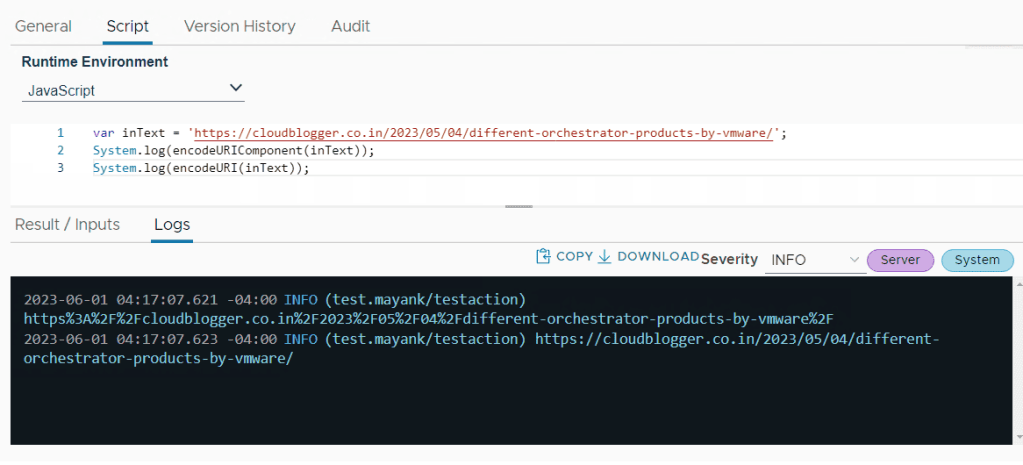Screen dimensions: 1023x465
Task: Toggle the System log filter pill
Action: pos(976,260)
